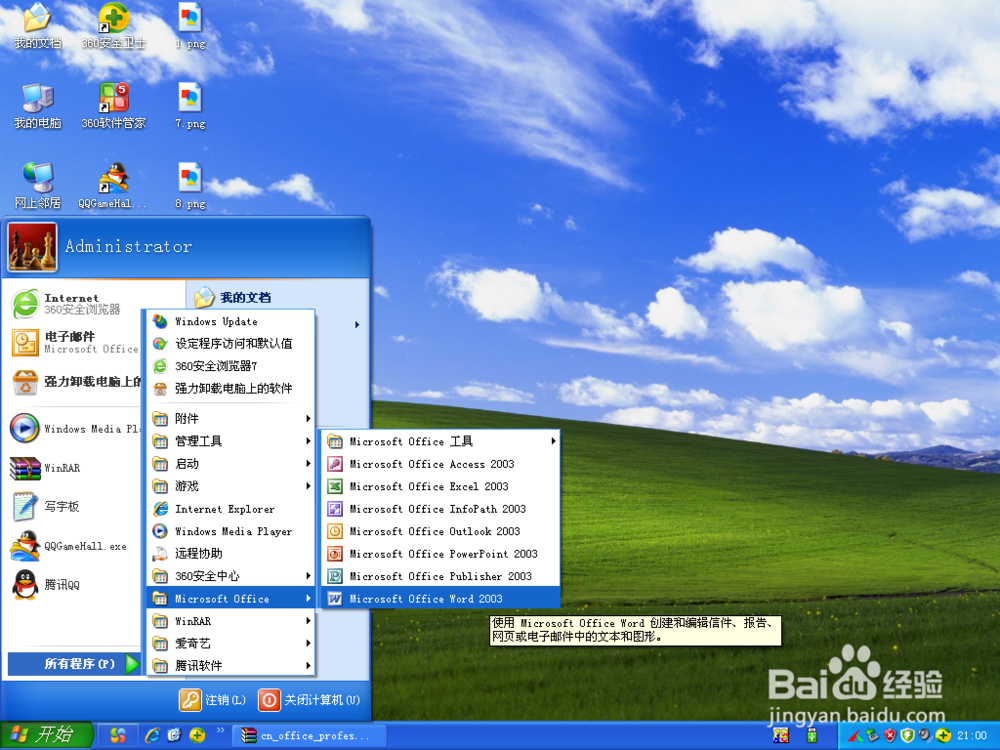Expand the 爱奇艺 folder

coord(231,643)
